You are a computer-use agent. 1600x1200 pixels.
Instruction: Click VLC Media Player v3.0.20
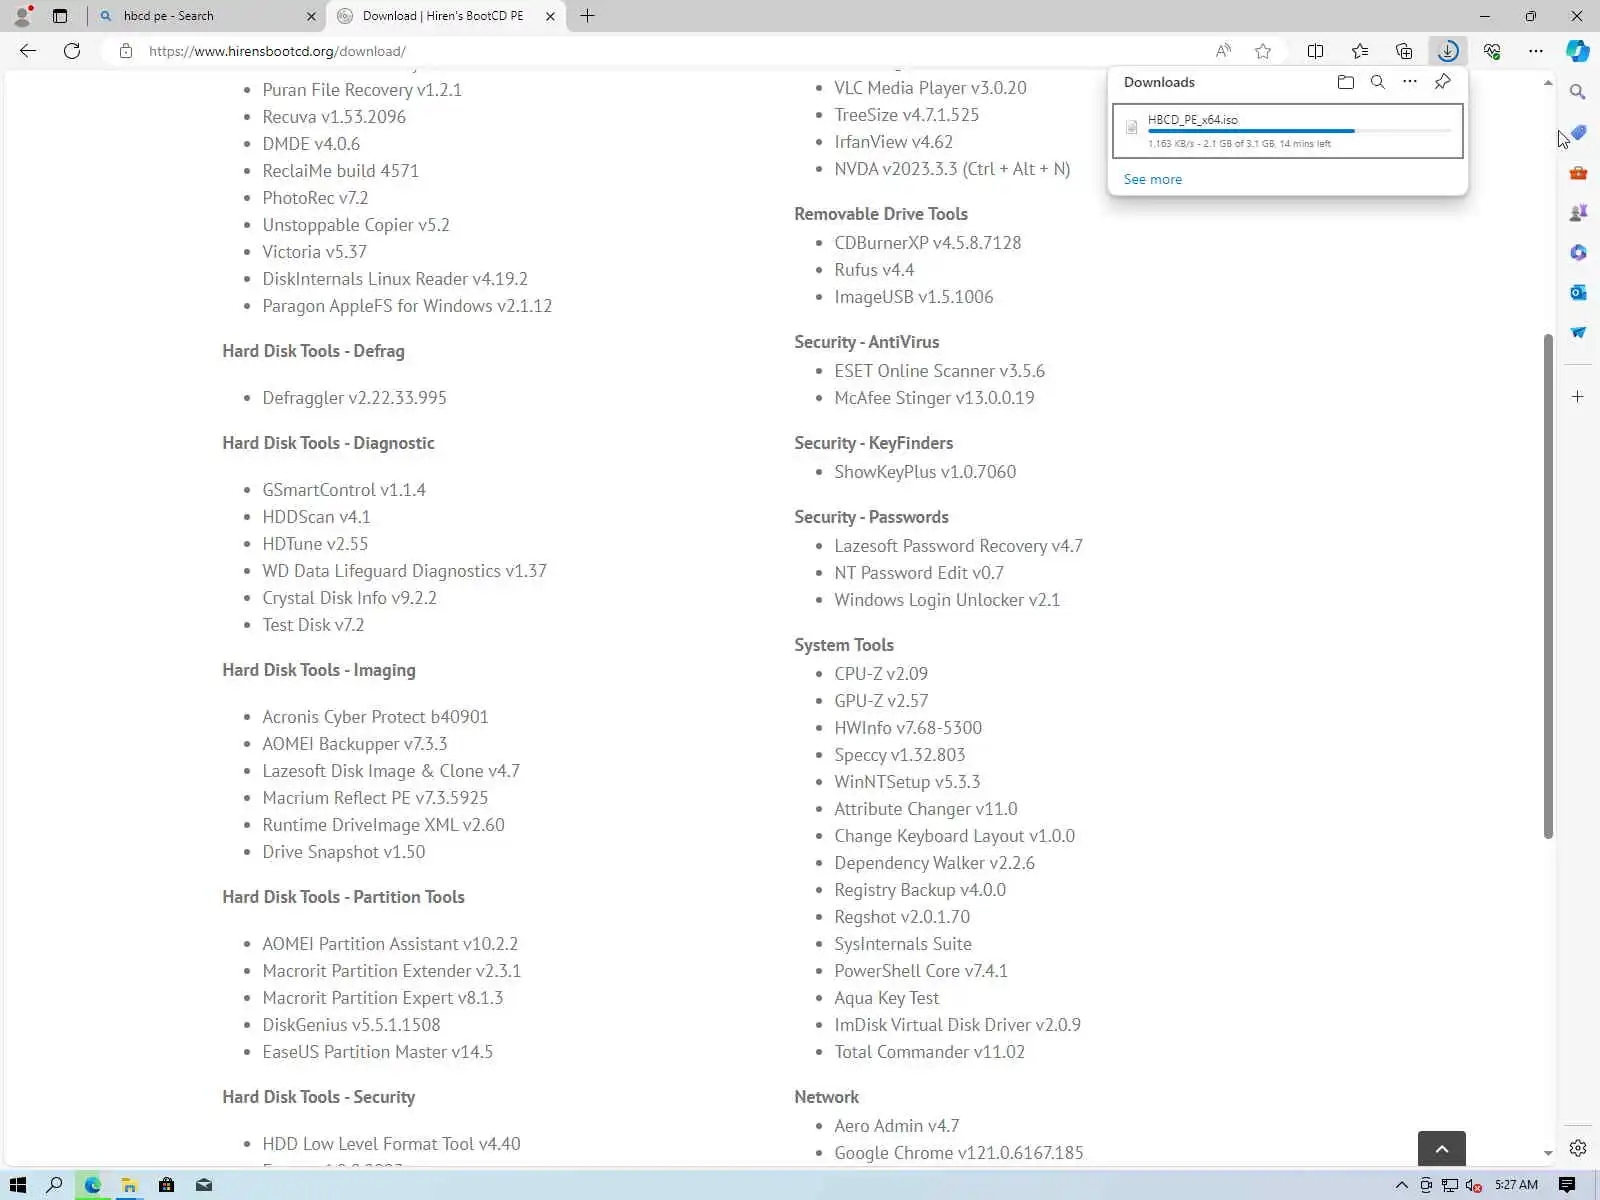pos(930,88)
